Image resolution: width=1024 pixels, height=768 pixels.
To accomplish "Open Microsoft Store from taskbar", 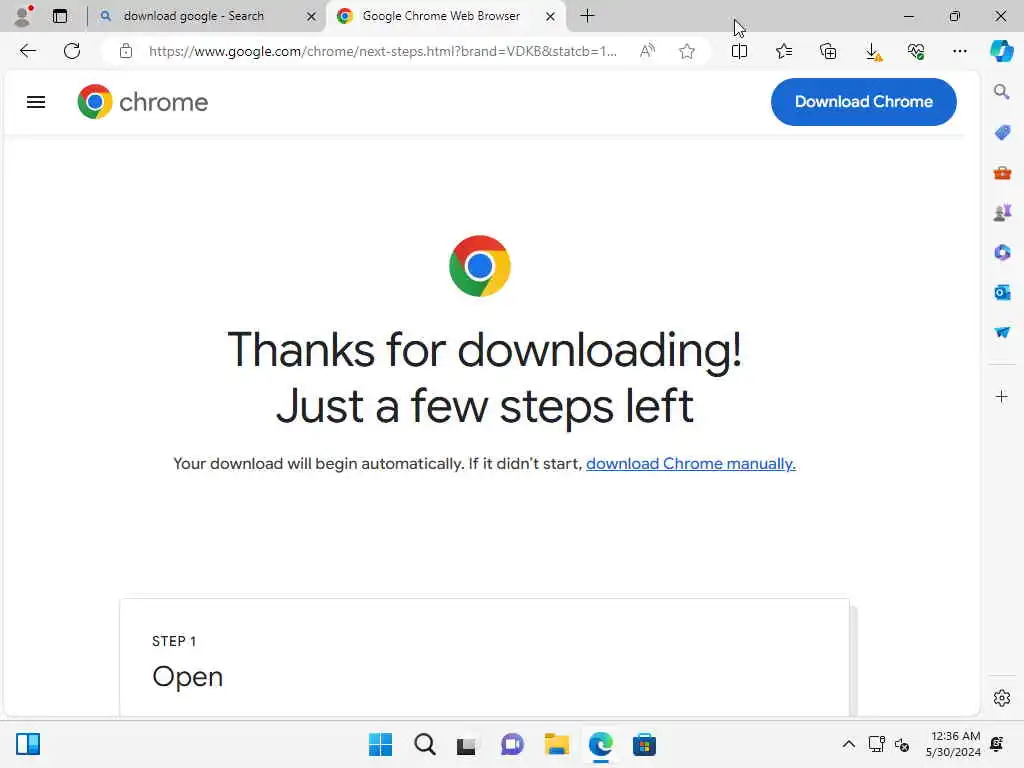I will (644, 744).
